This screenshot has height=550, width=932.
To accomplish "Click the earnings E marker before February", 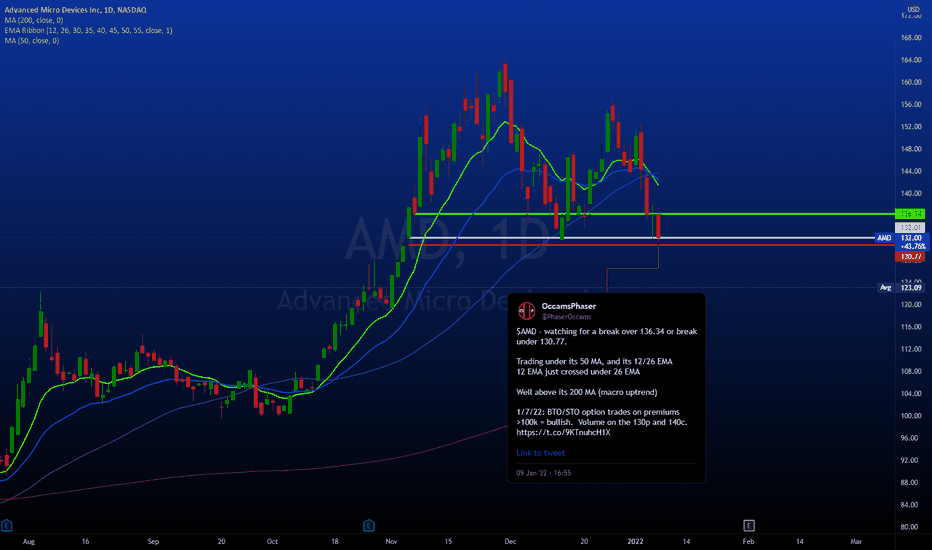I will [x=749, y=525].
